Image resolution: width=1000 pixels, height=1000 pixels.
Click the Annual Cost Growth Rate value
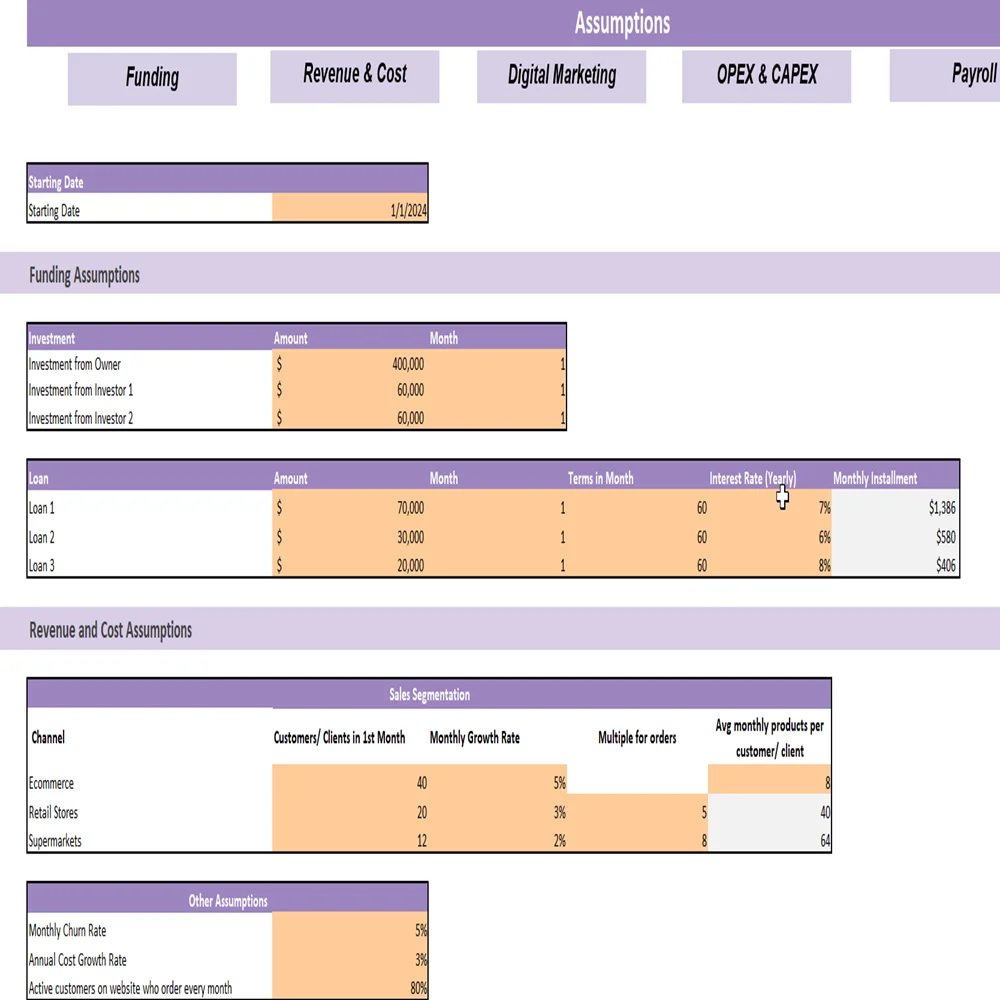click(349, 960)
